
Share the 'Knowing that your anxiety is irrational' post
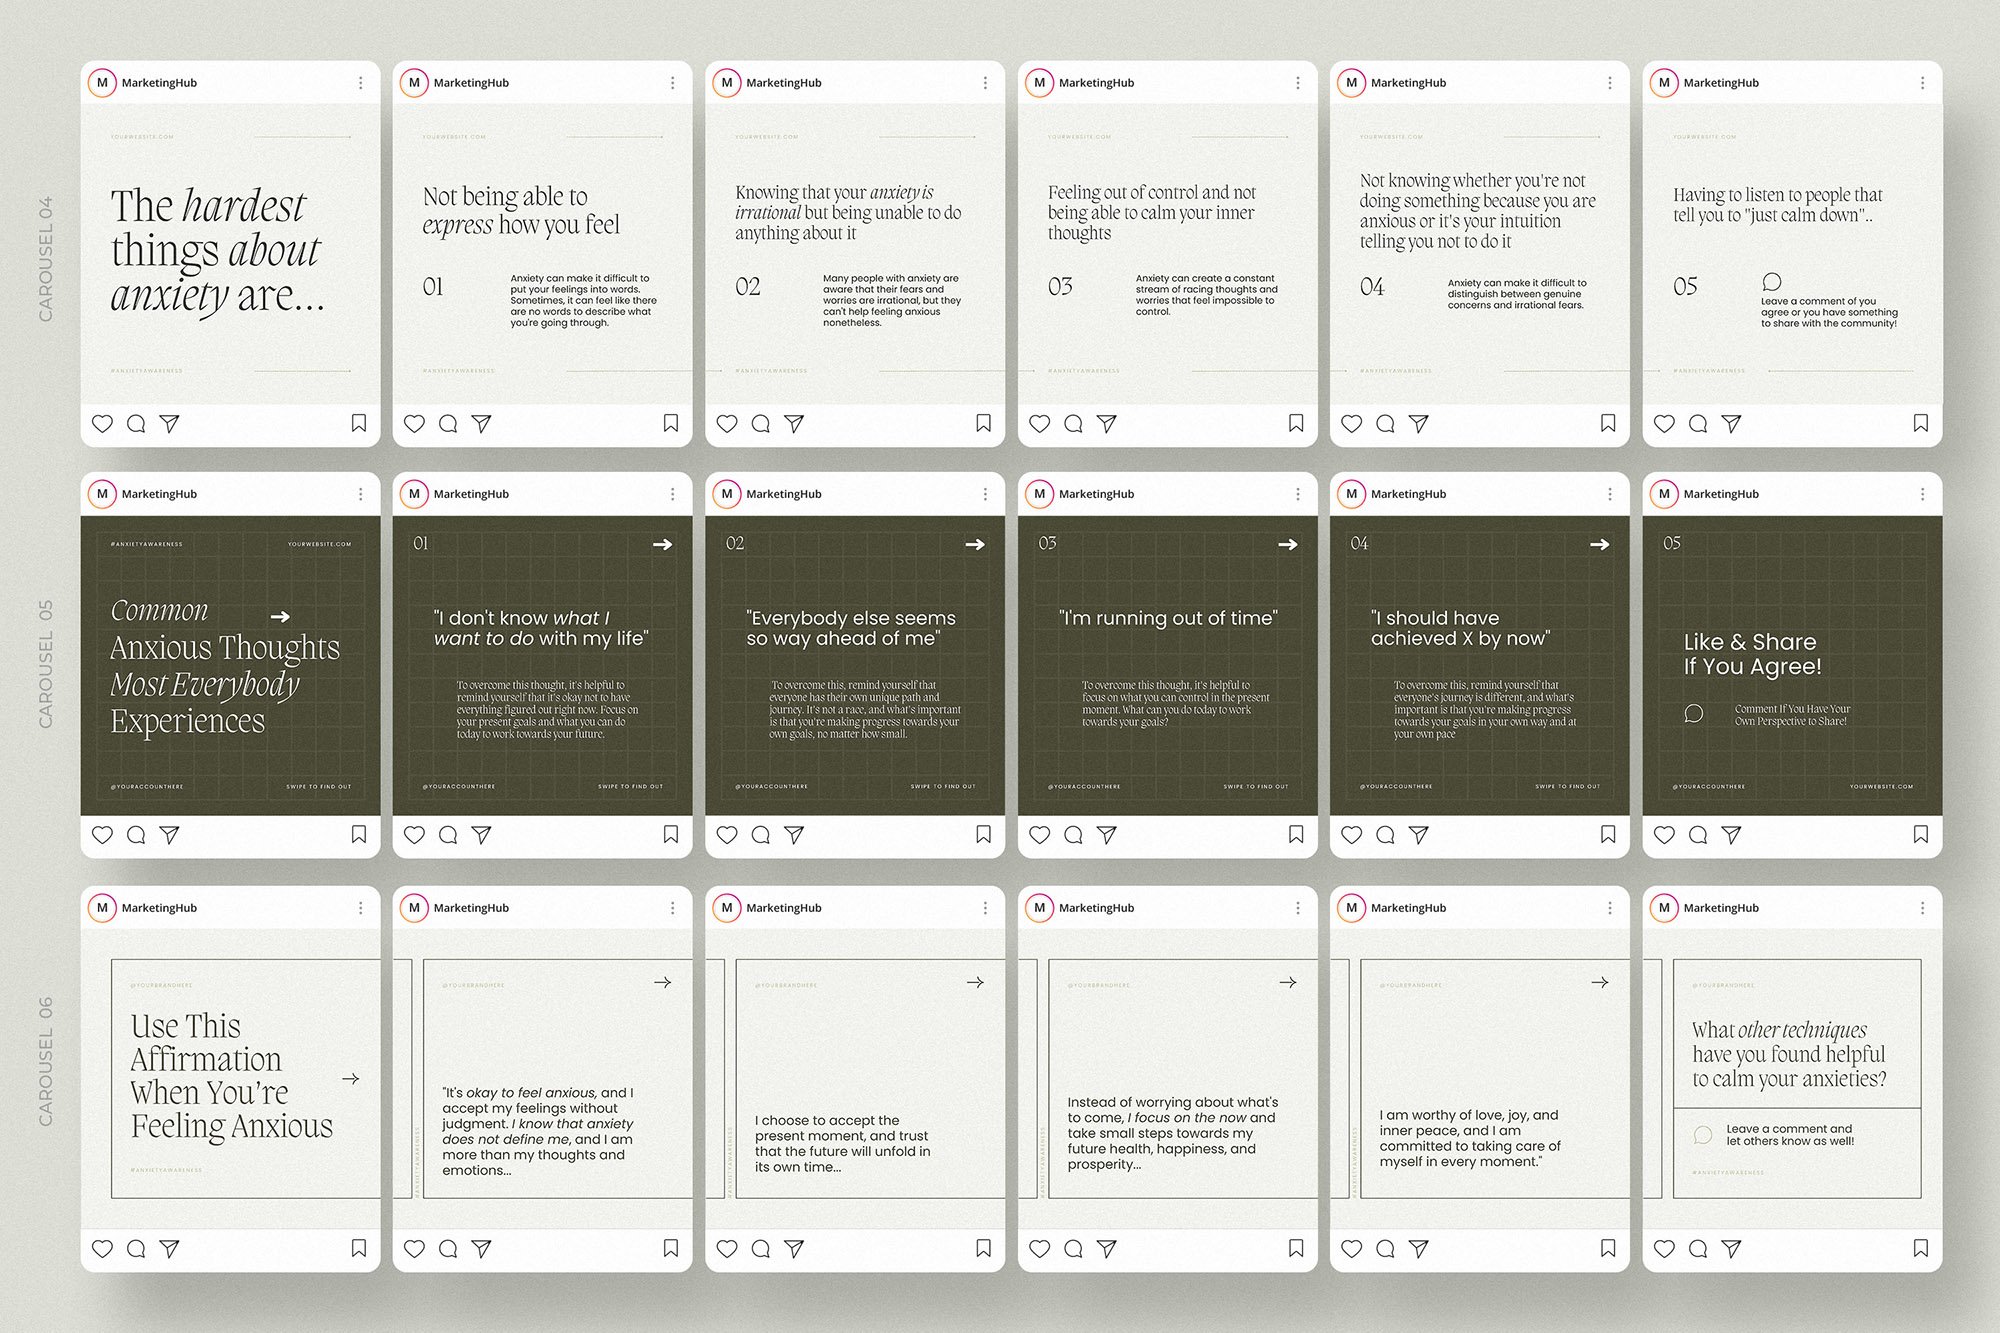(x=794, y=424)
